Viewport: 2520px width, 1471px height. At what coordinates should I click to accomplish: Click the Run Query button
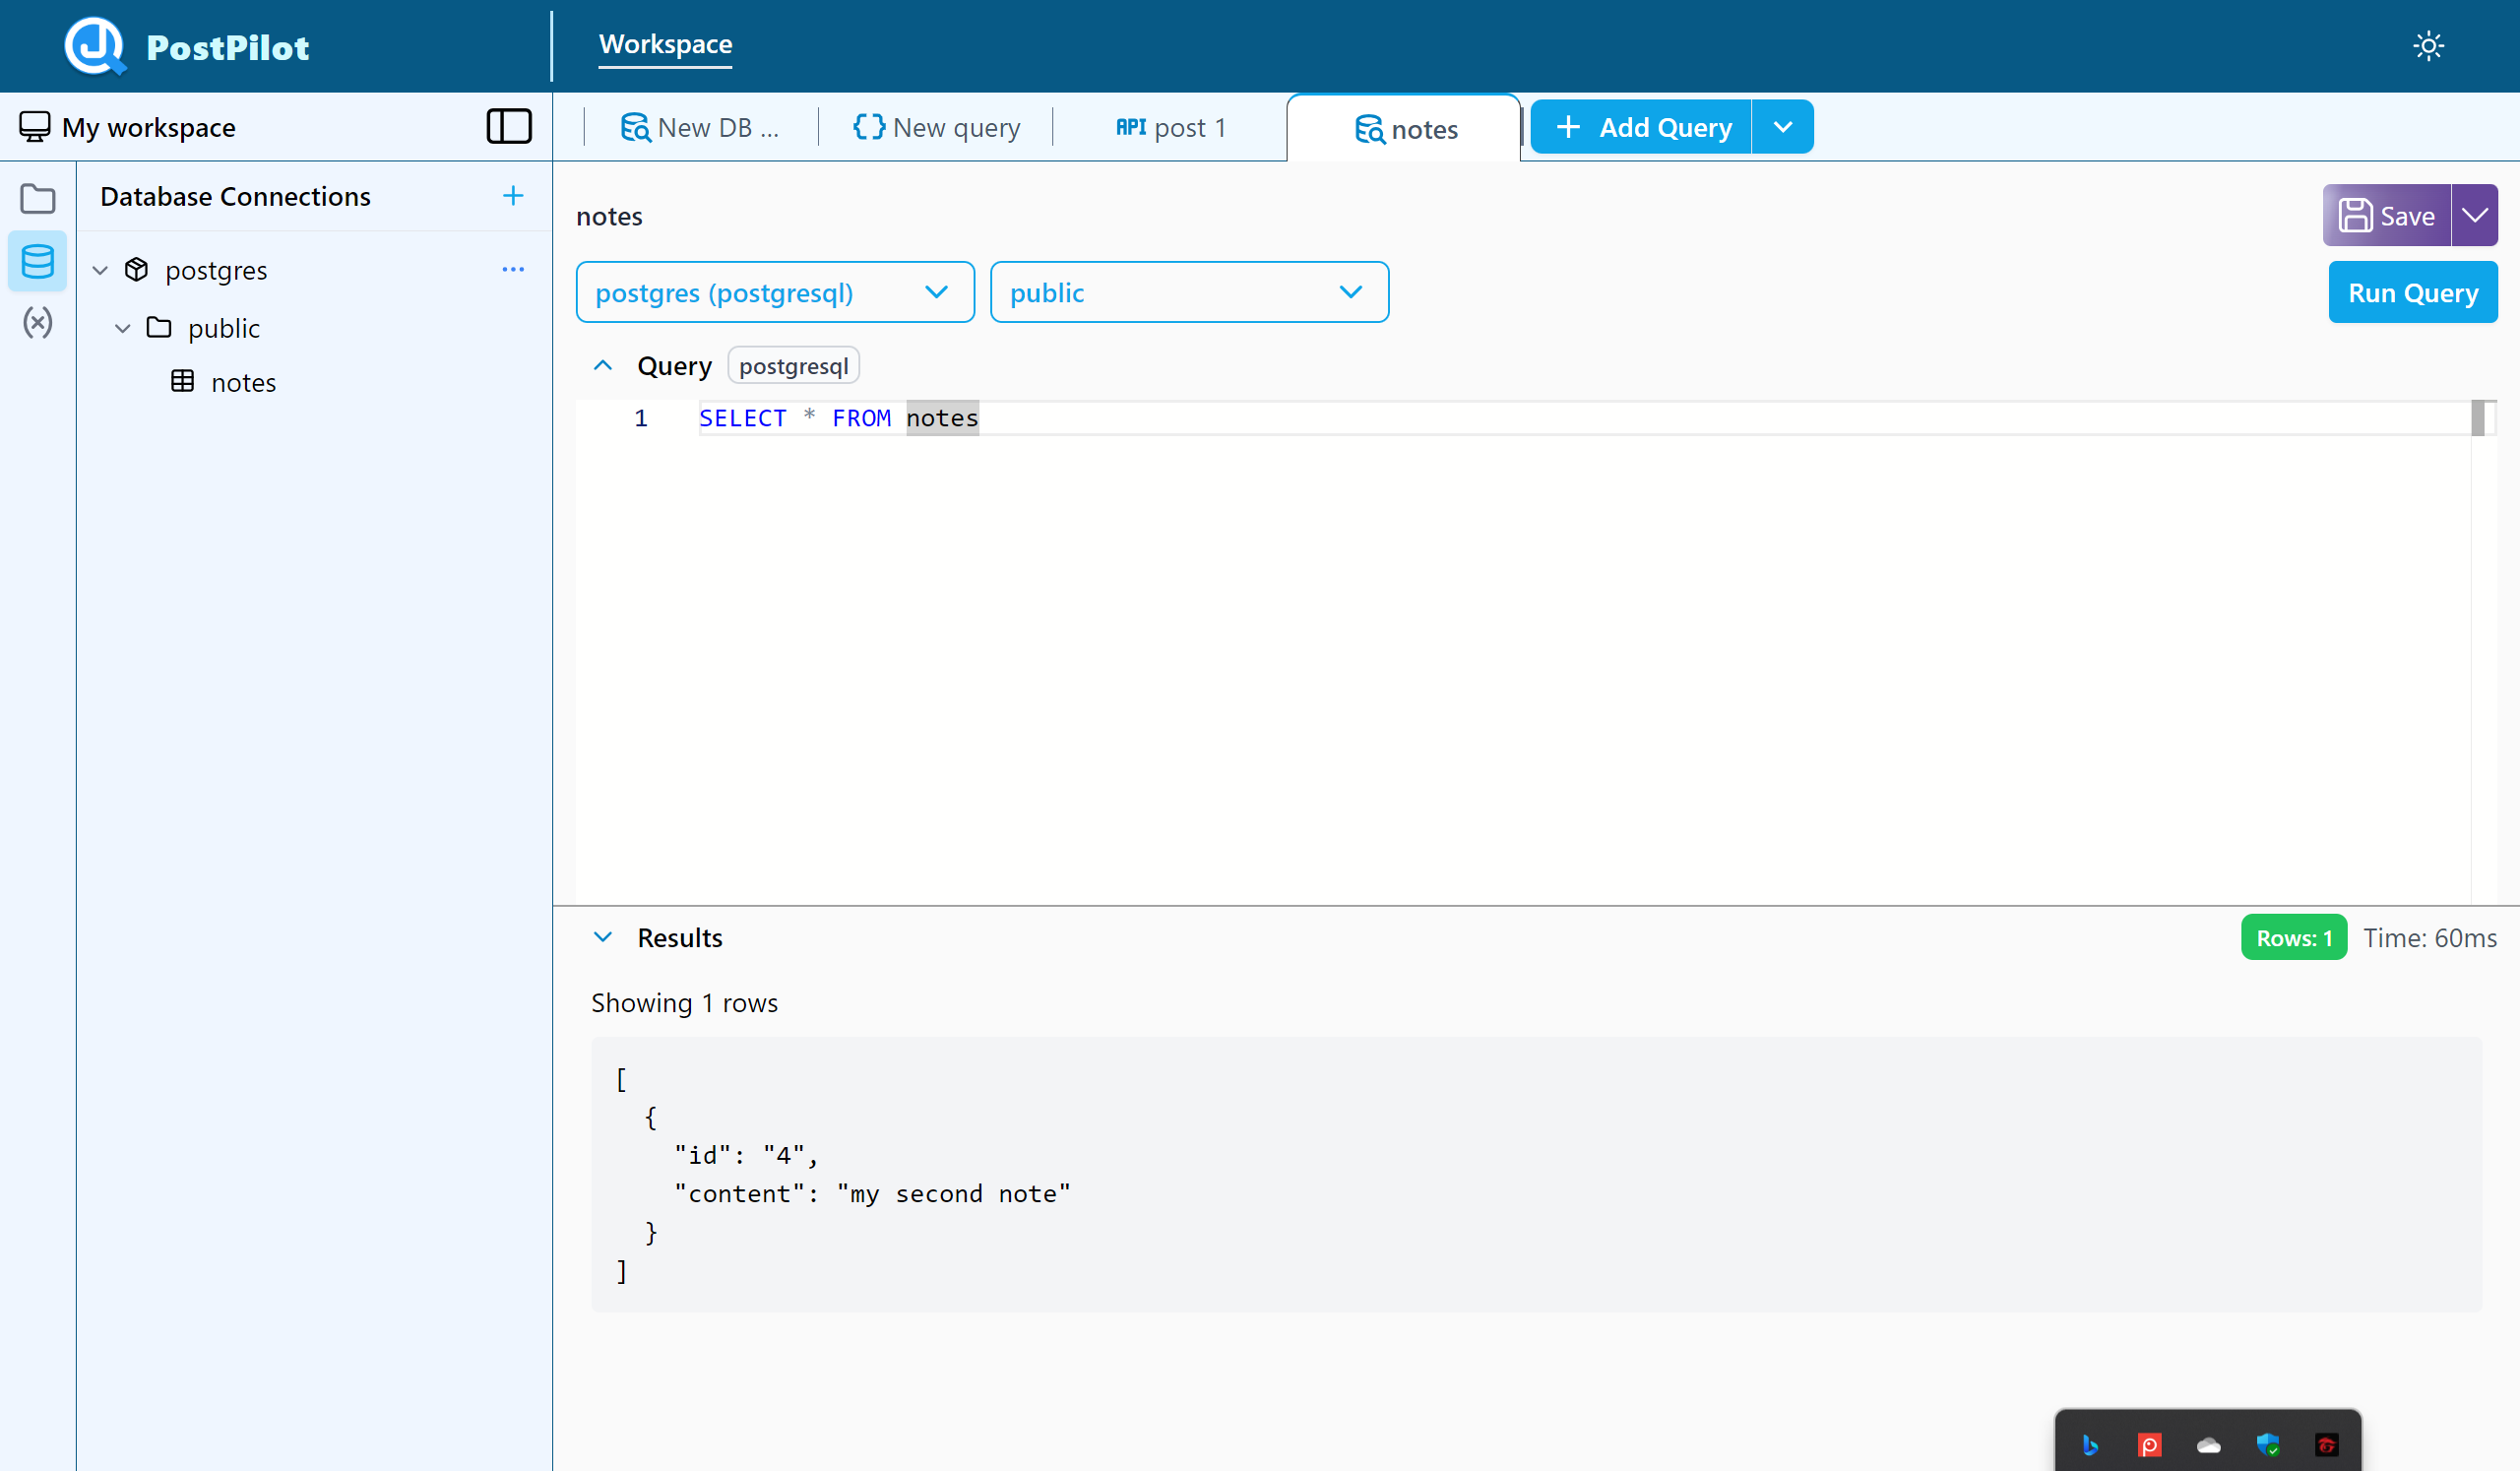coord(2412,293)
